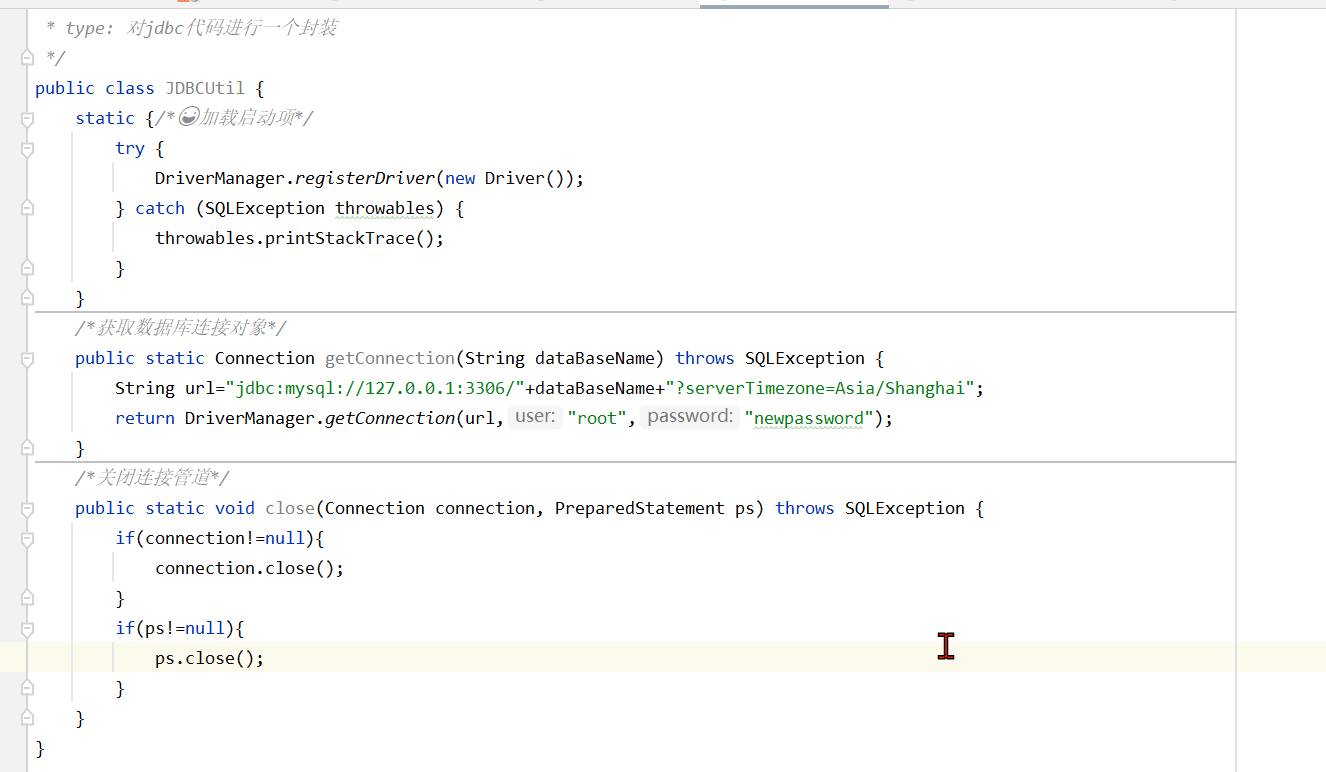Collapse the if(connection!=null) block marker
The height and width of the screenshot is (772, 1326).
click(27, 539)
